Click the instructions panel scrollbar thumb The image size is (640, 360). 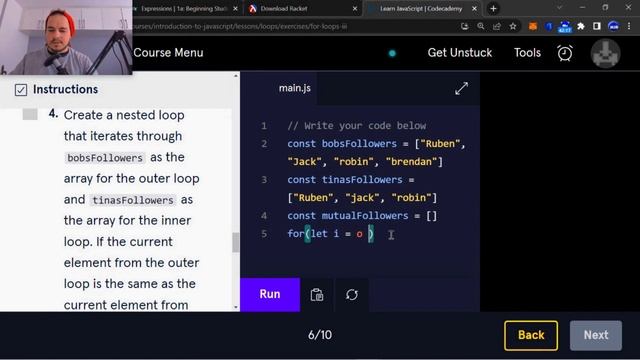[x=236, y=242]
